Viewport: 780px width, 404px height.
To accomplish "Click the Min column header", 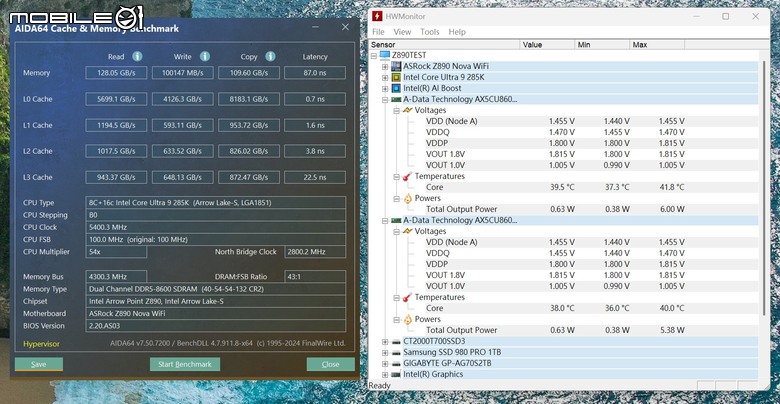I will tap(602, 45).
